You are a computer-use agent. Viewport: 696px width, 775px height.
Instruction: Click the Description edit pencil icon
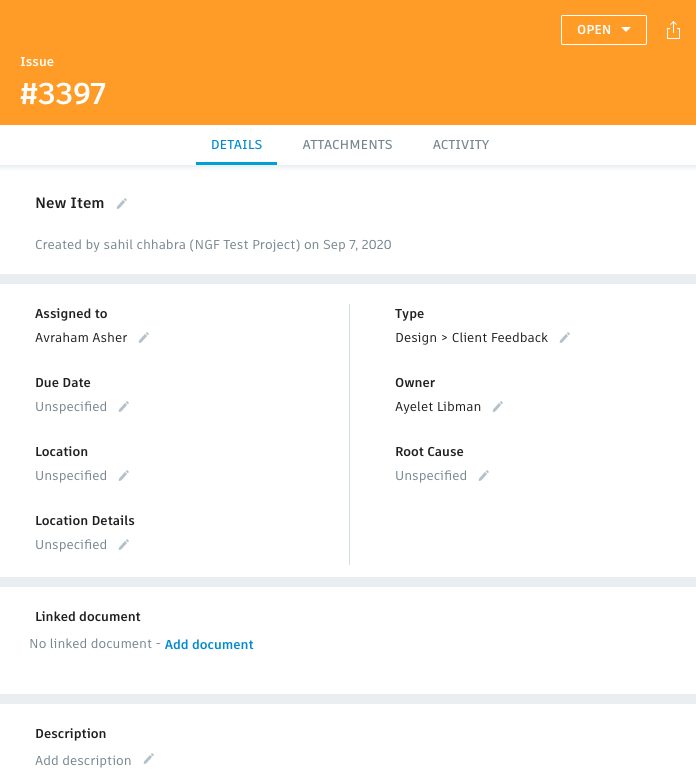pos(149,759)
